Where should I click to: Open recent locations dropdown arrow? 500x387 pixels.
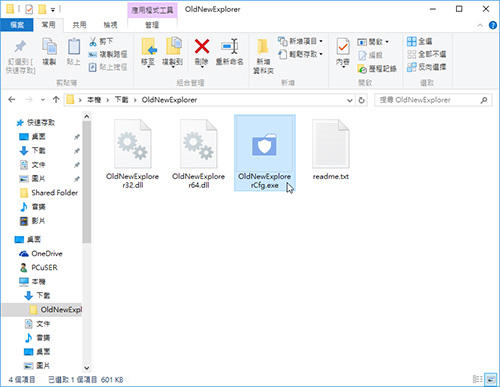coord(43,100)
